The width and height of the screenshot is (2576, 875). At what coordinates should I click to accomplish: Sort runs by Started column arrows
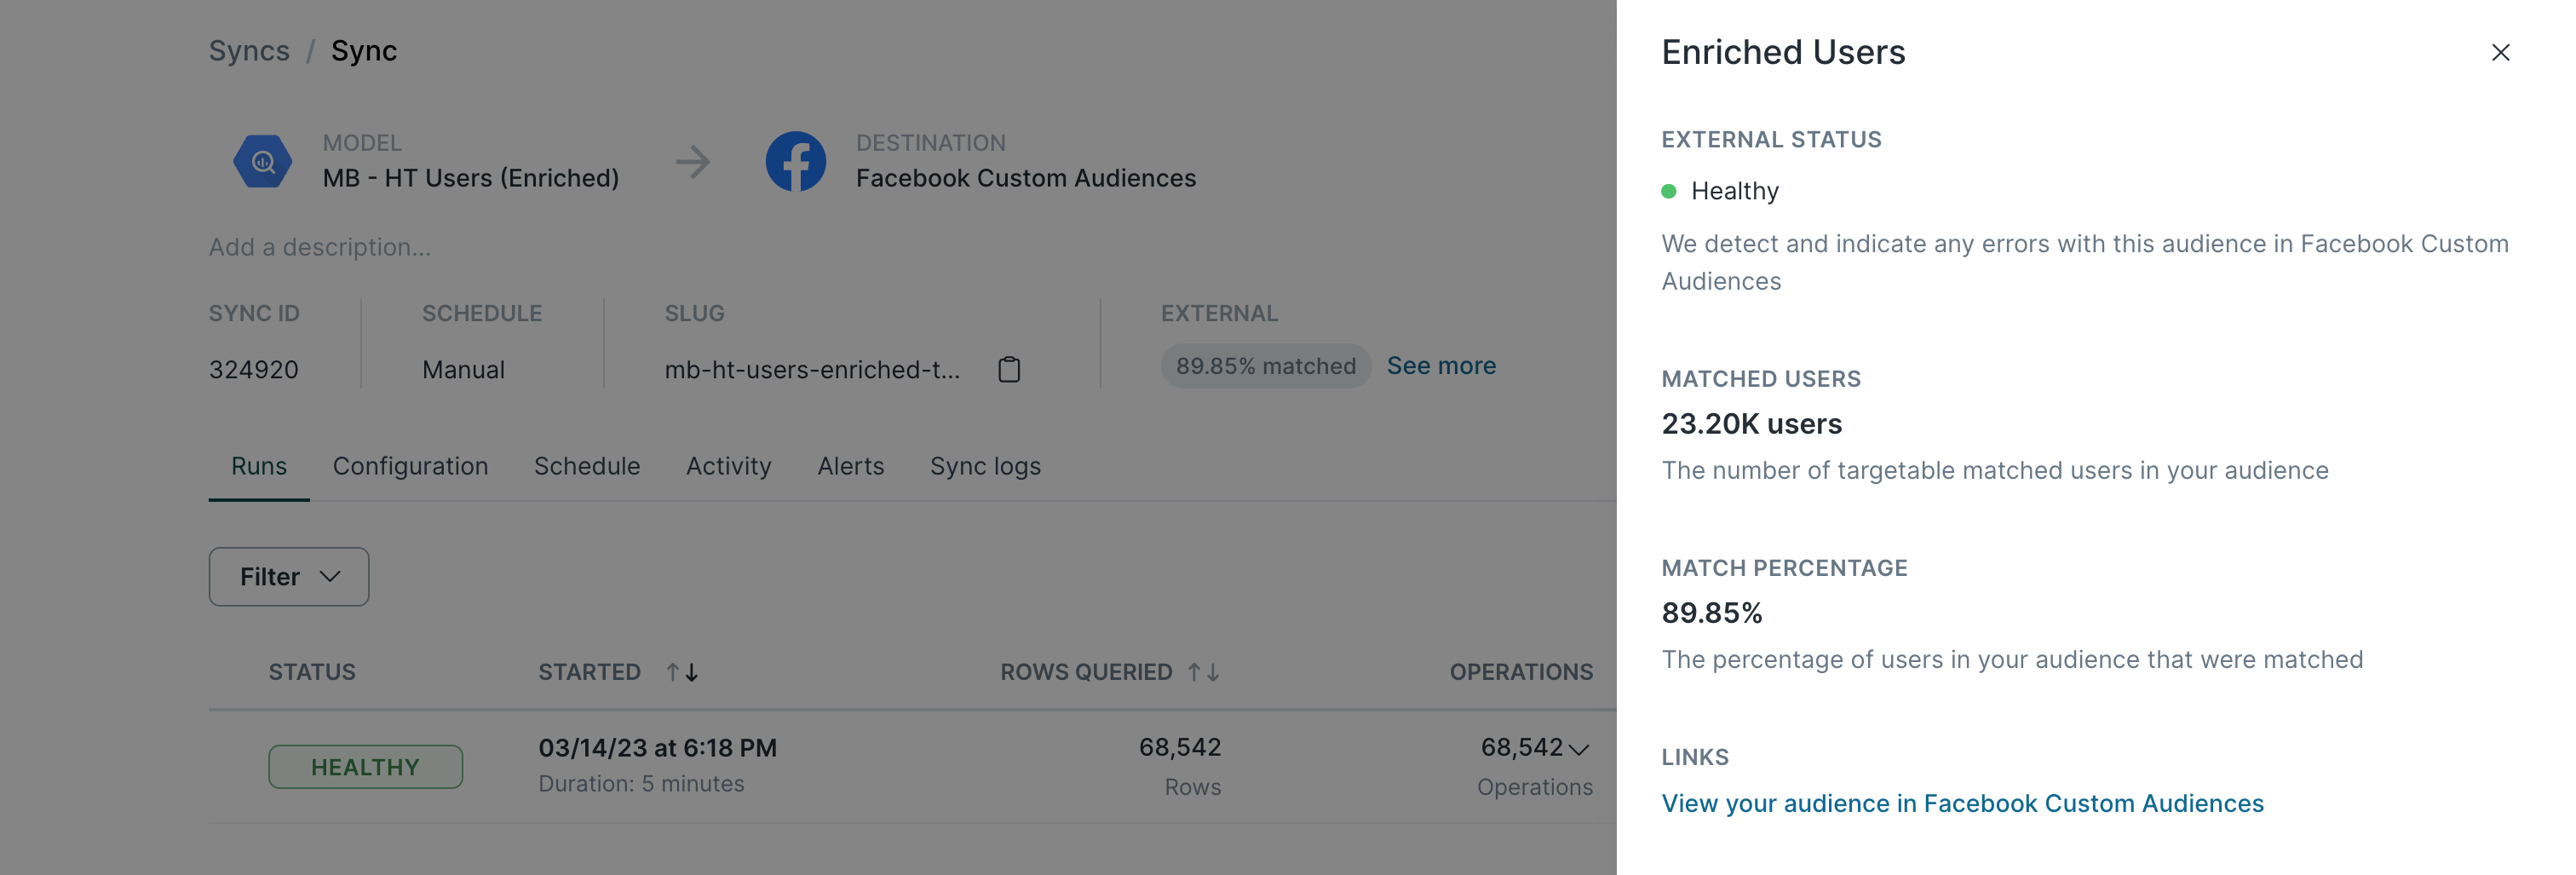pyautogui.click(x=683, y=672)
